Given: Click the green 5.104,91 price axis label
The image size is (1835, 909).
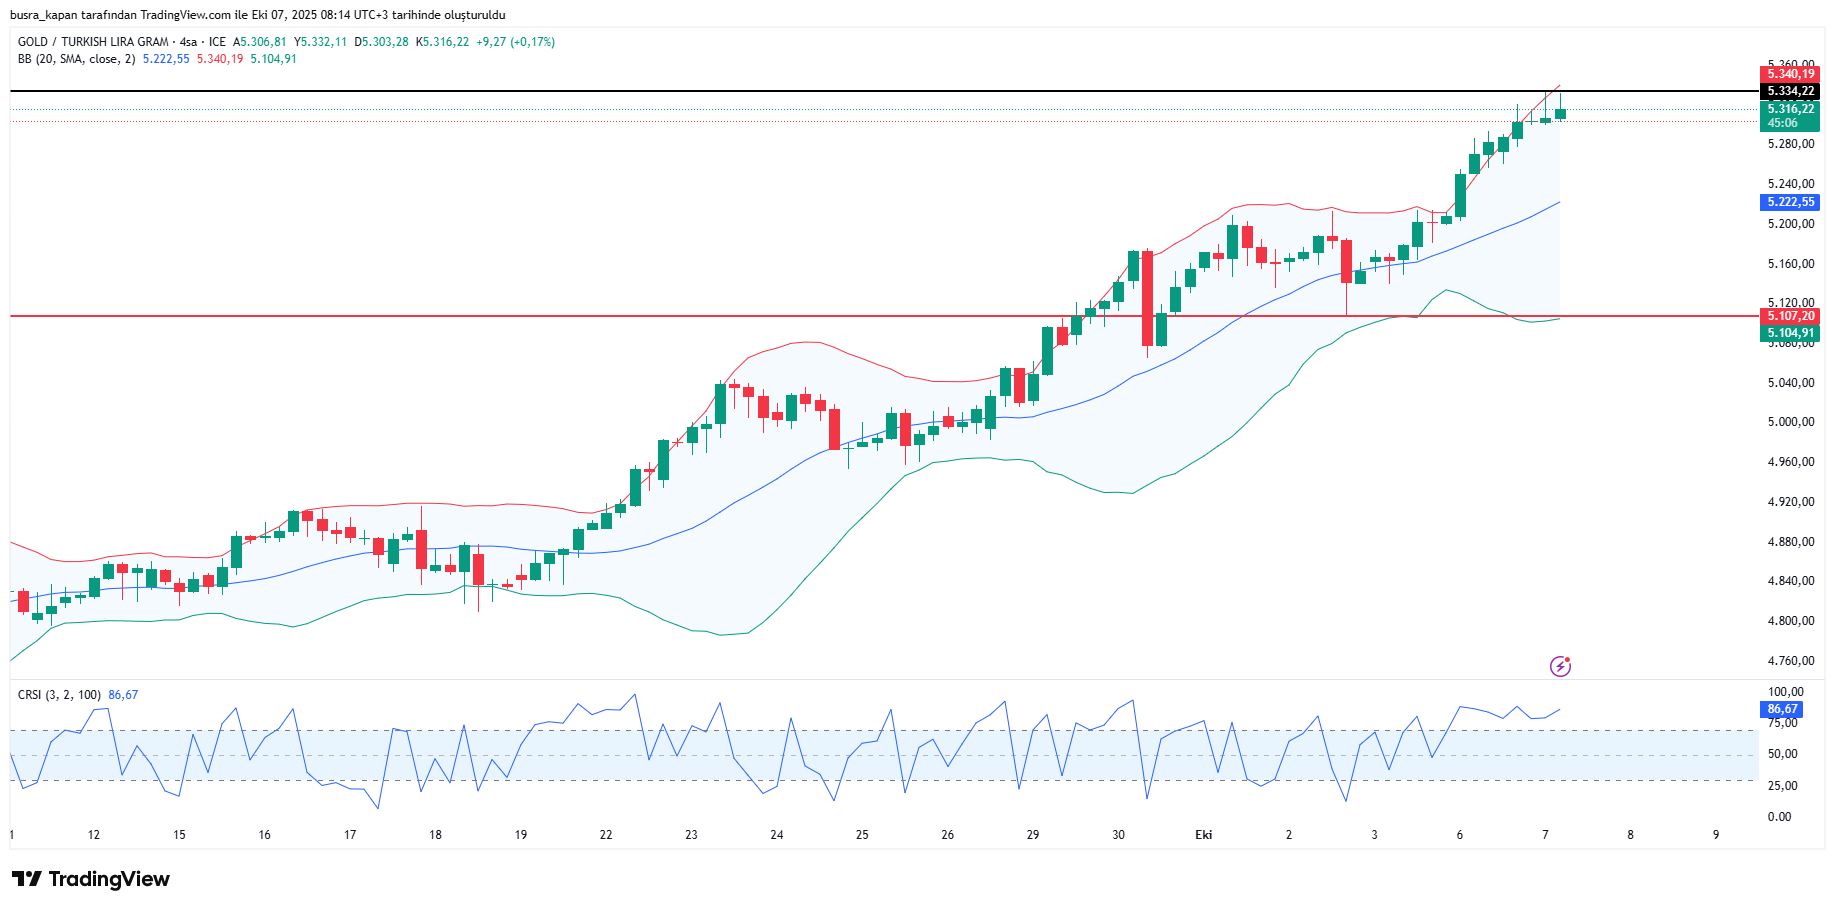Looking at the screenshot, I should click(x=1789, y=333).
